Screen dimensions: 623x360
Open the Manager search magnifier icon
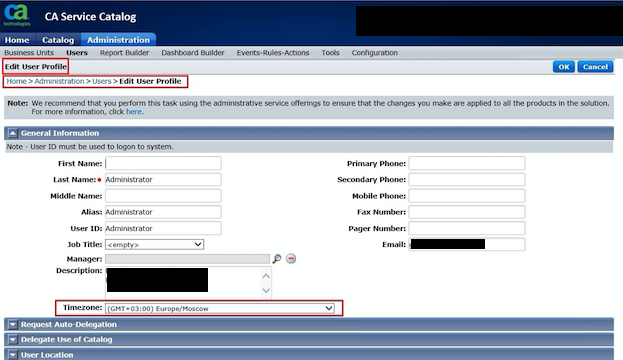coord(277,259)
